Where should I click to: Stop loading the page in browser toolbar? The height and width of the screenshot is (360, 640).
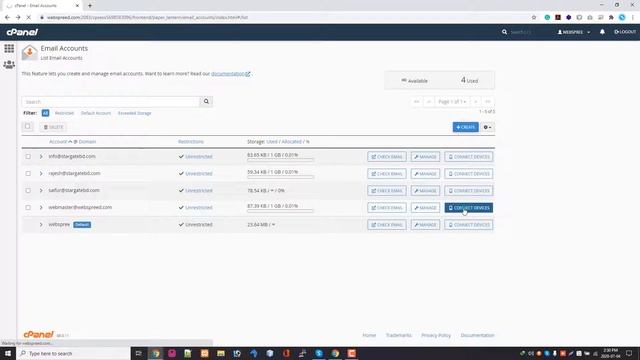tap(28, 18)
